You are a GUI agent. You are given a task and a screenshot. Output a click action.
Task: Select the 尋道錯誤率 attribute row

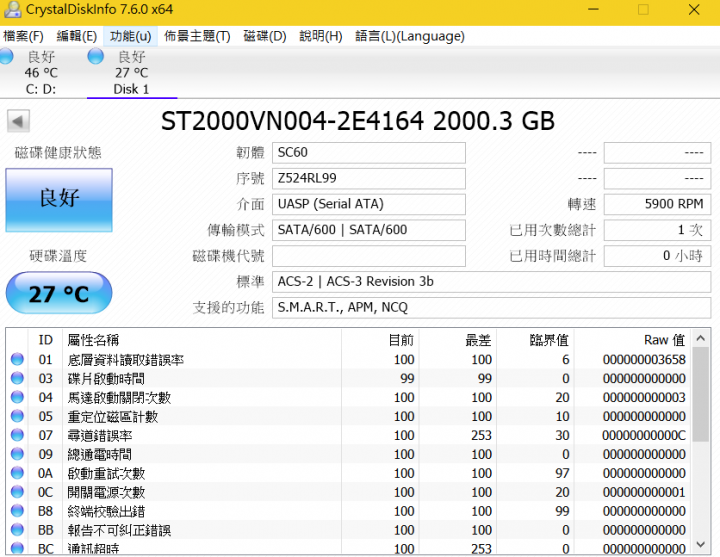coord(349,435)
